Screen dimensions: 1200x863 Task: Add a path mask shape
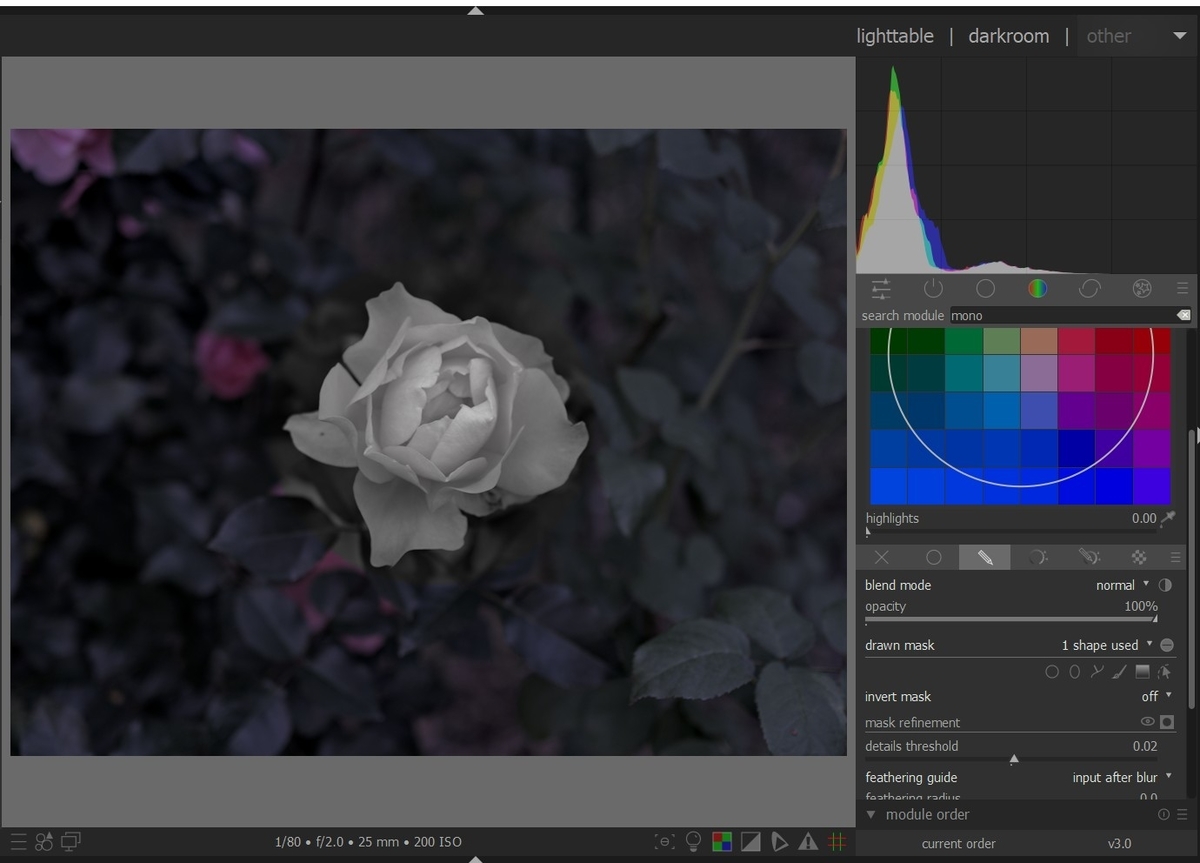click(1097, 672)
